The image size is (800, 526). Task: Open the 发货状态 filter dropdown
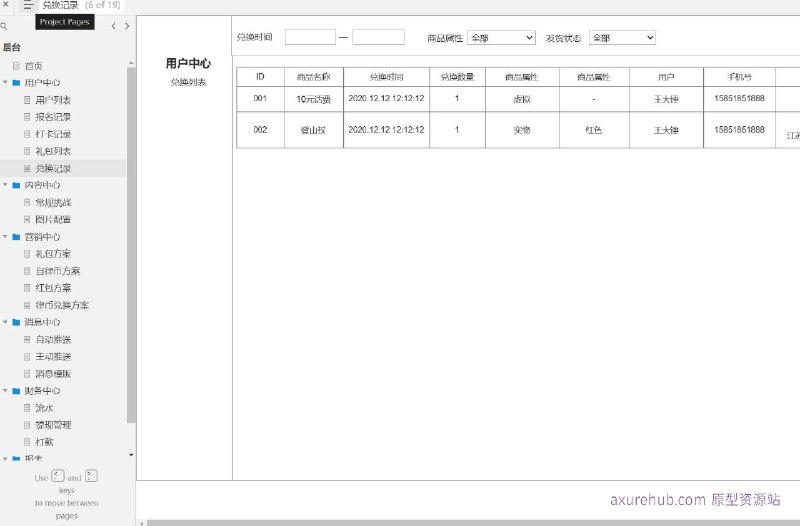[622, 38]
